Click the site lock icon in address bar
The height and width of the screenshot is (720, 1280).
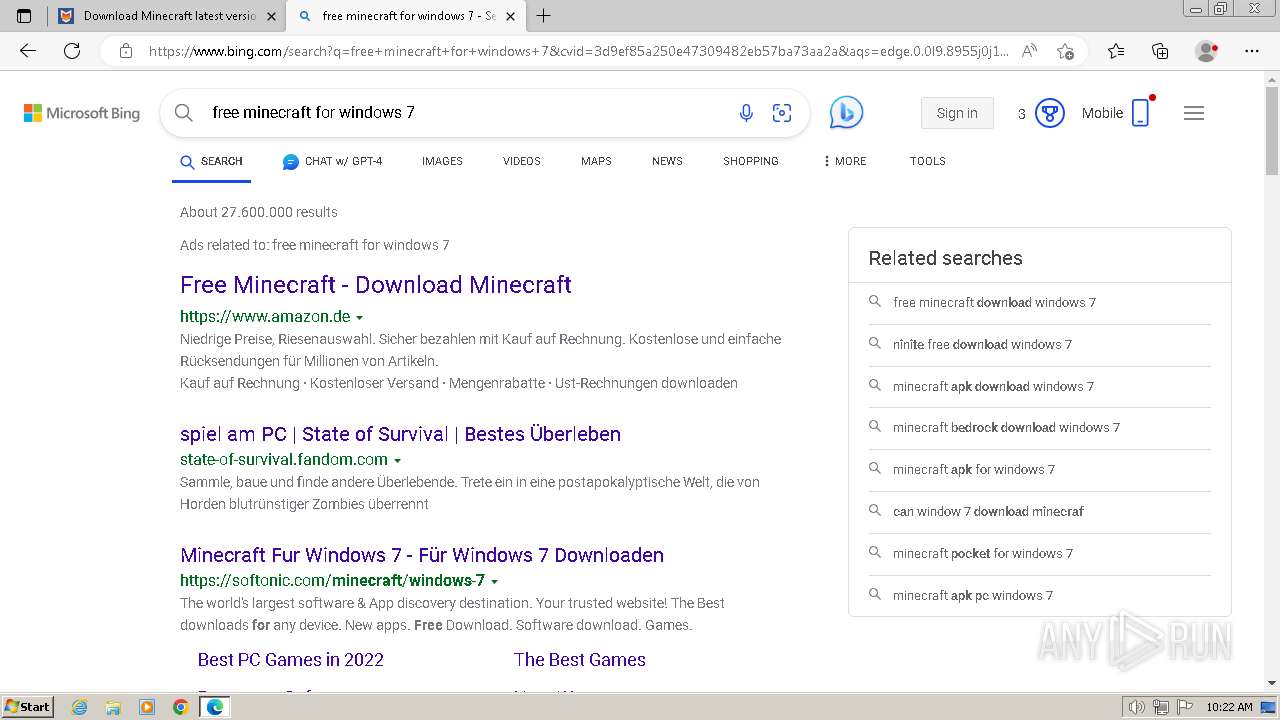coord(126,51)
